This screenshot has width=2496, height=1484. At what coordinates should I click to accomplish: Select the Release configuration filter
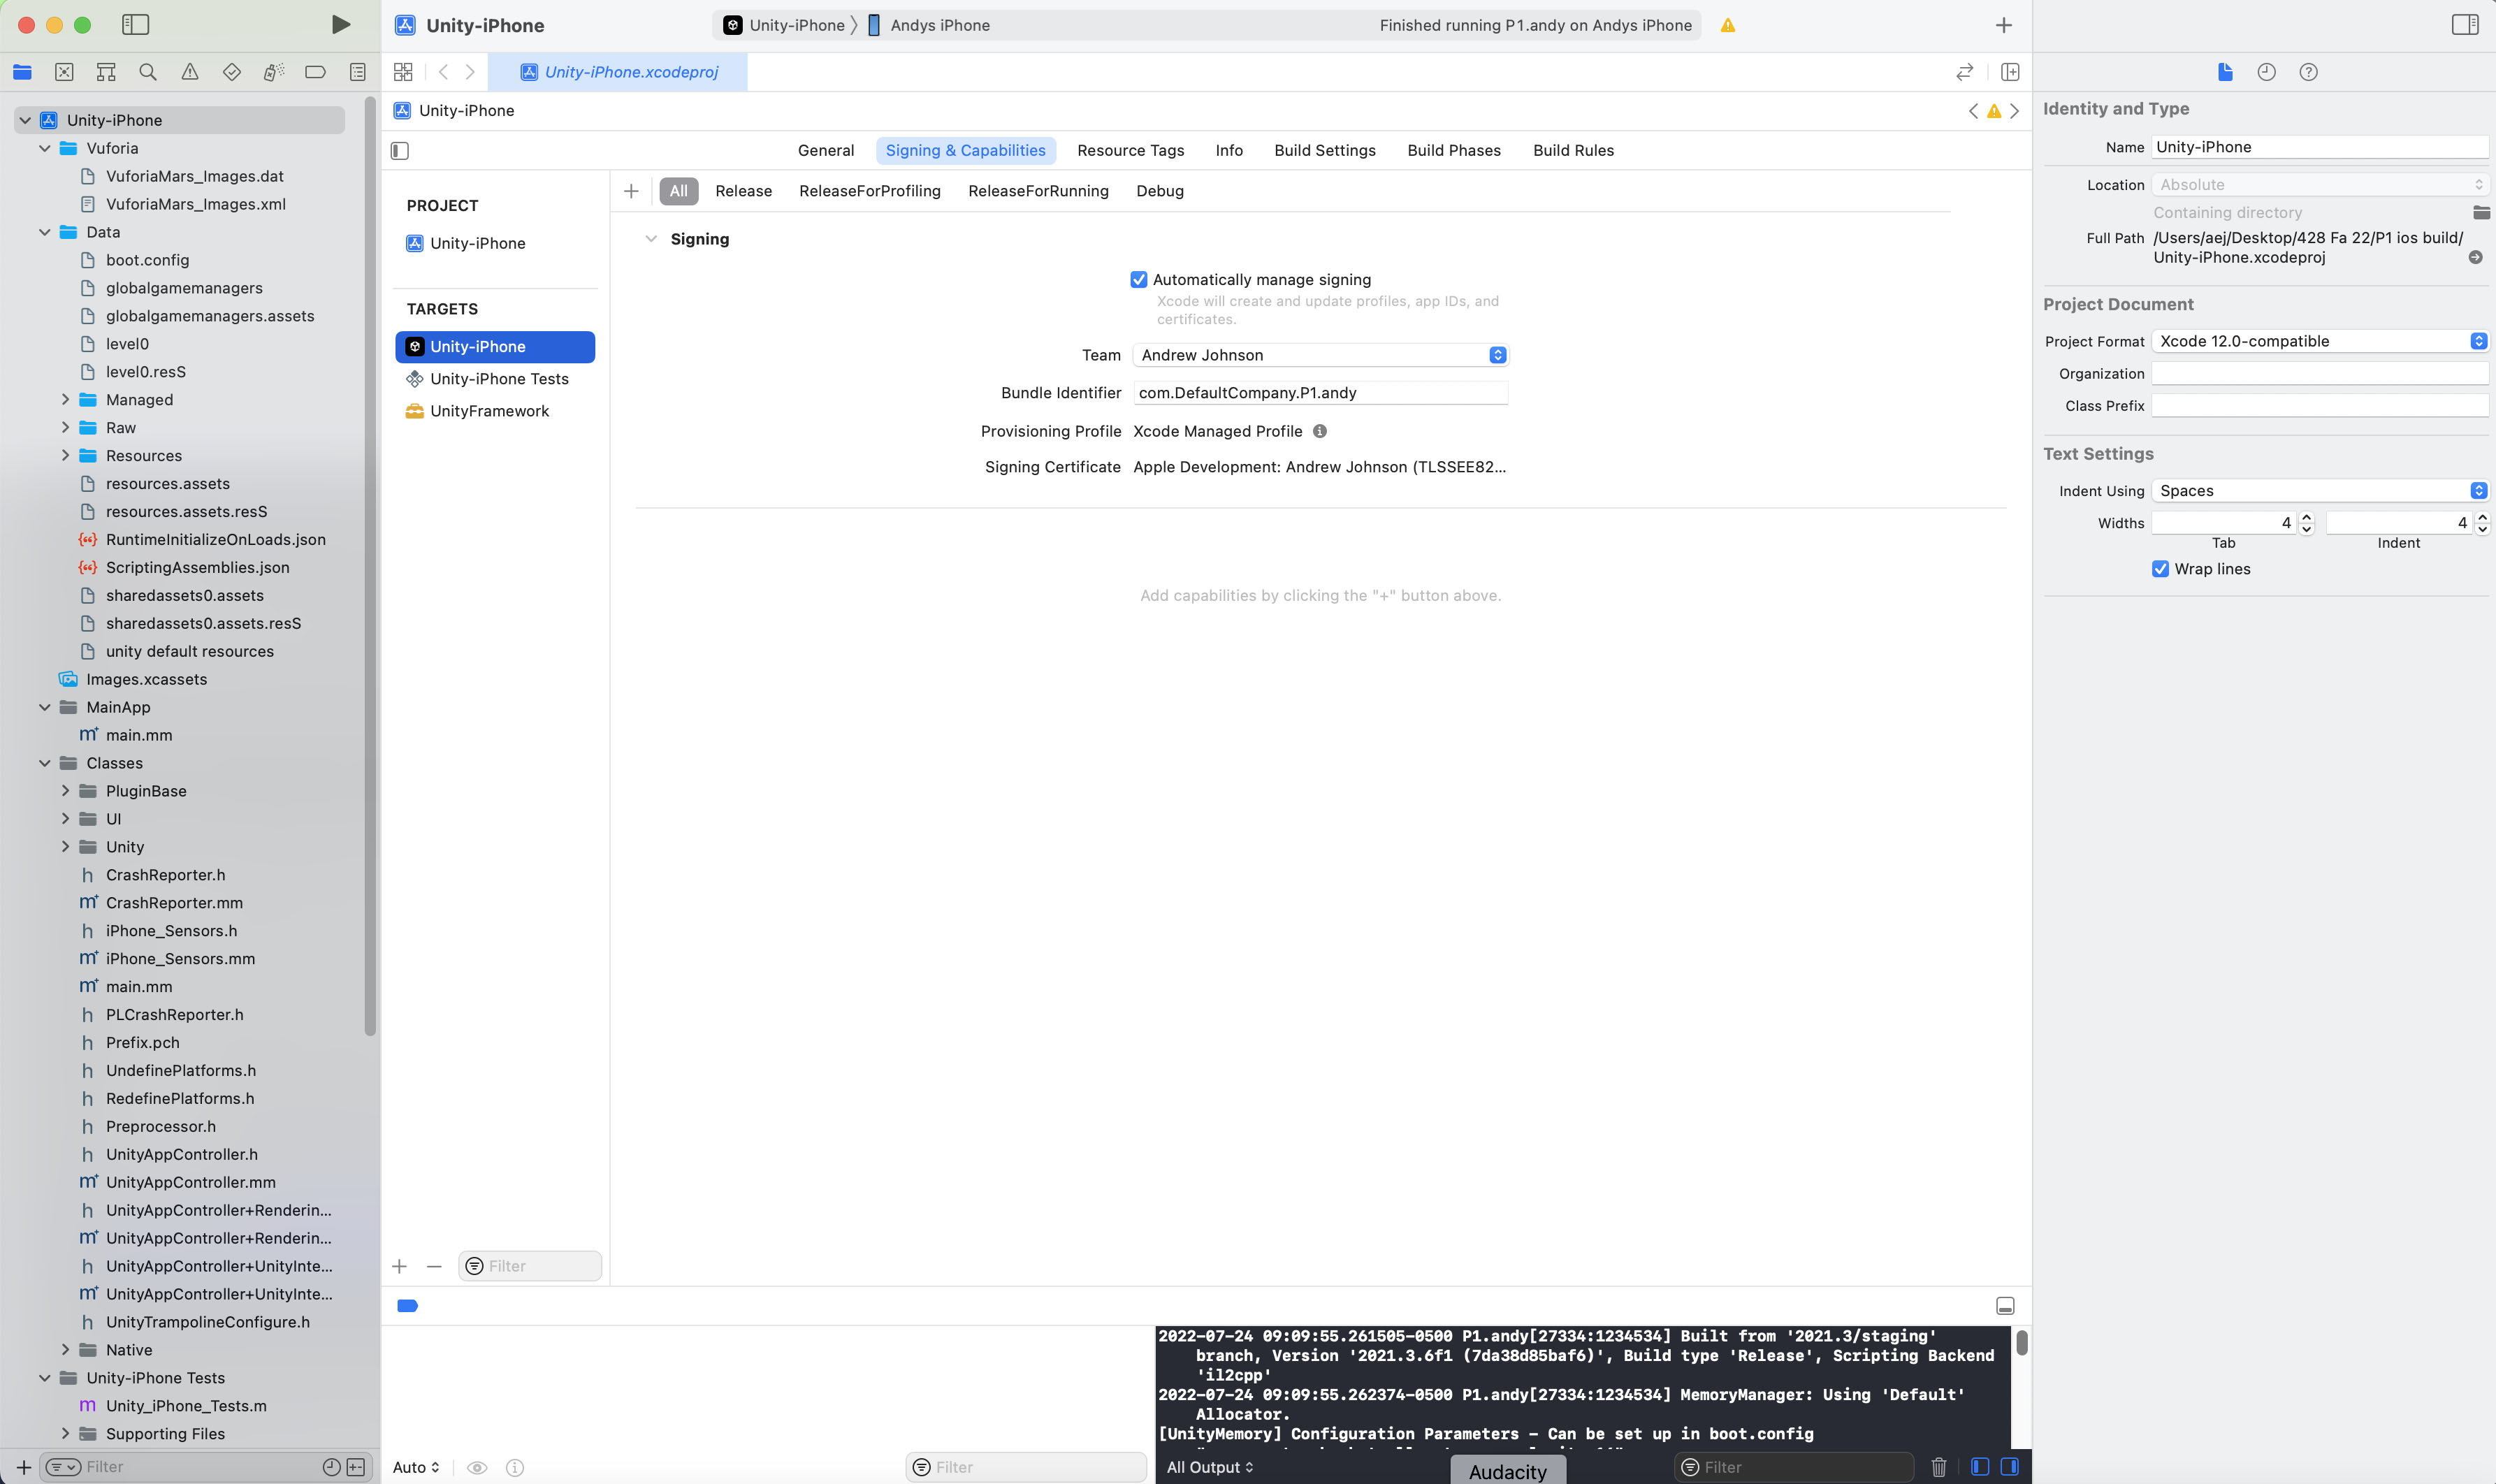743,191
